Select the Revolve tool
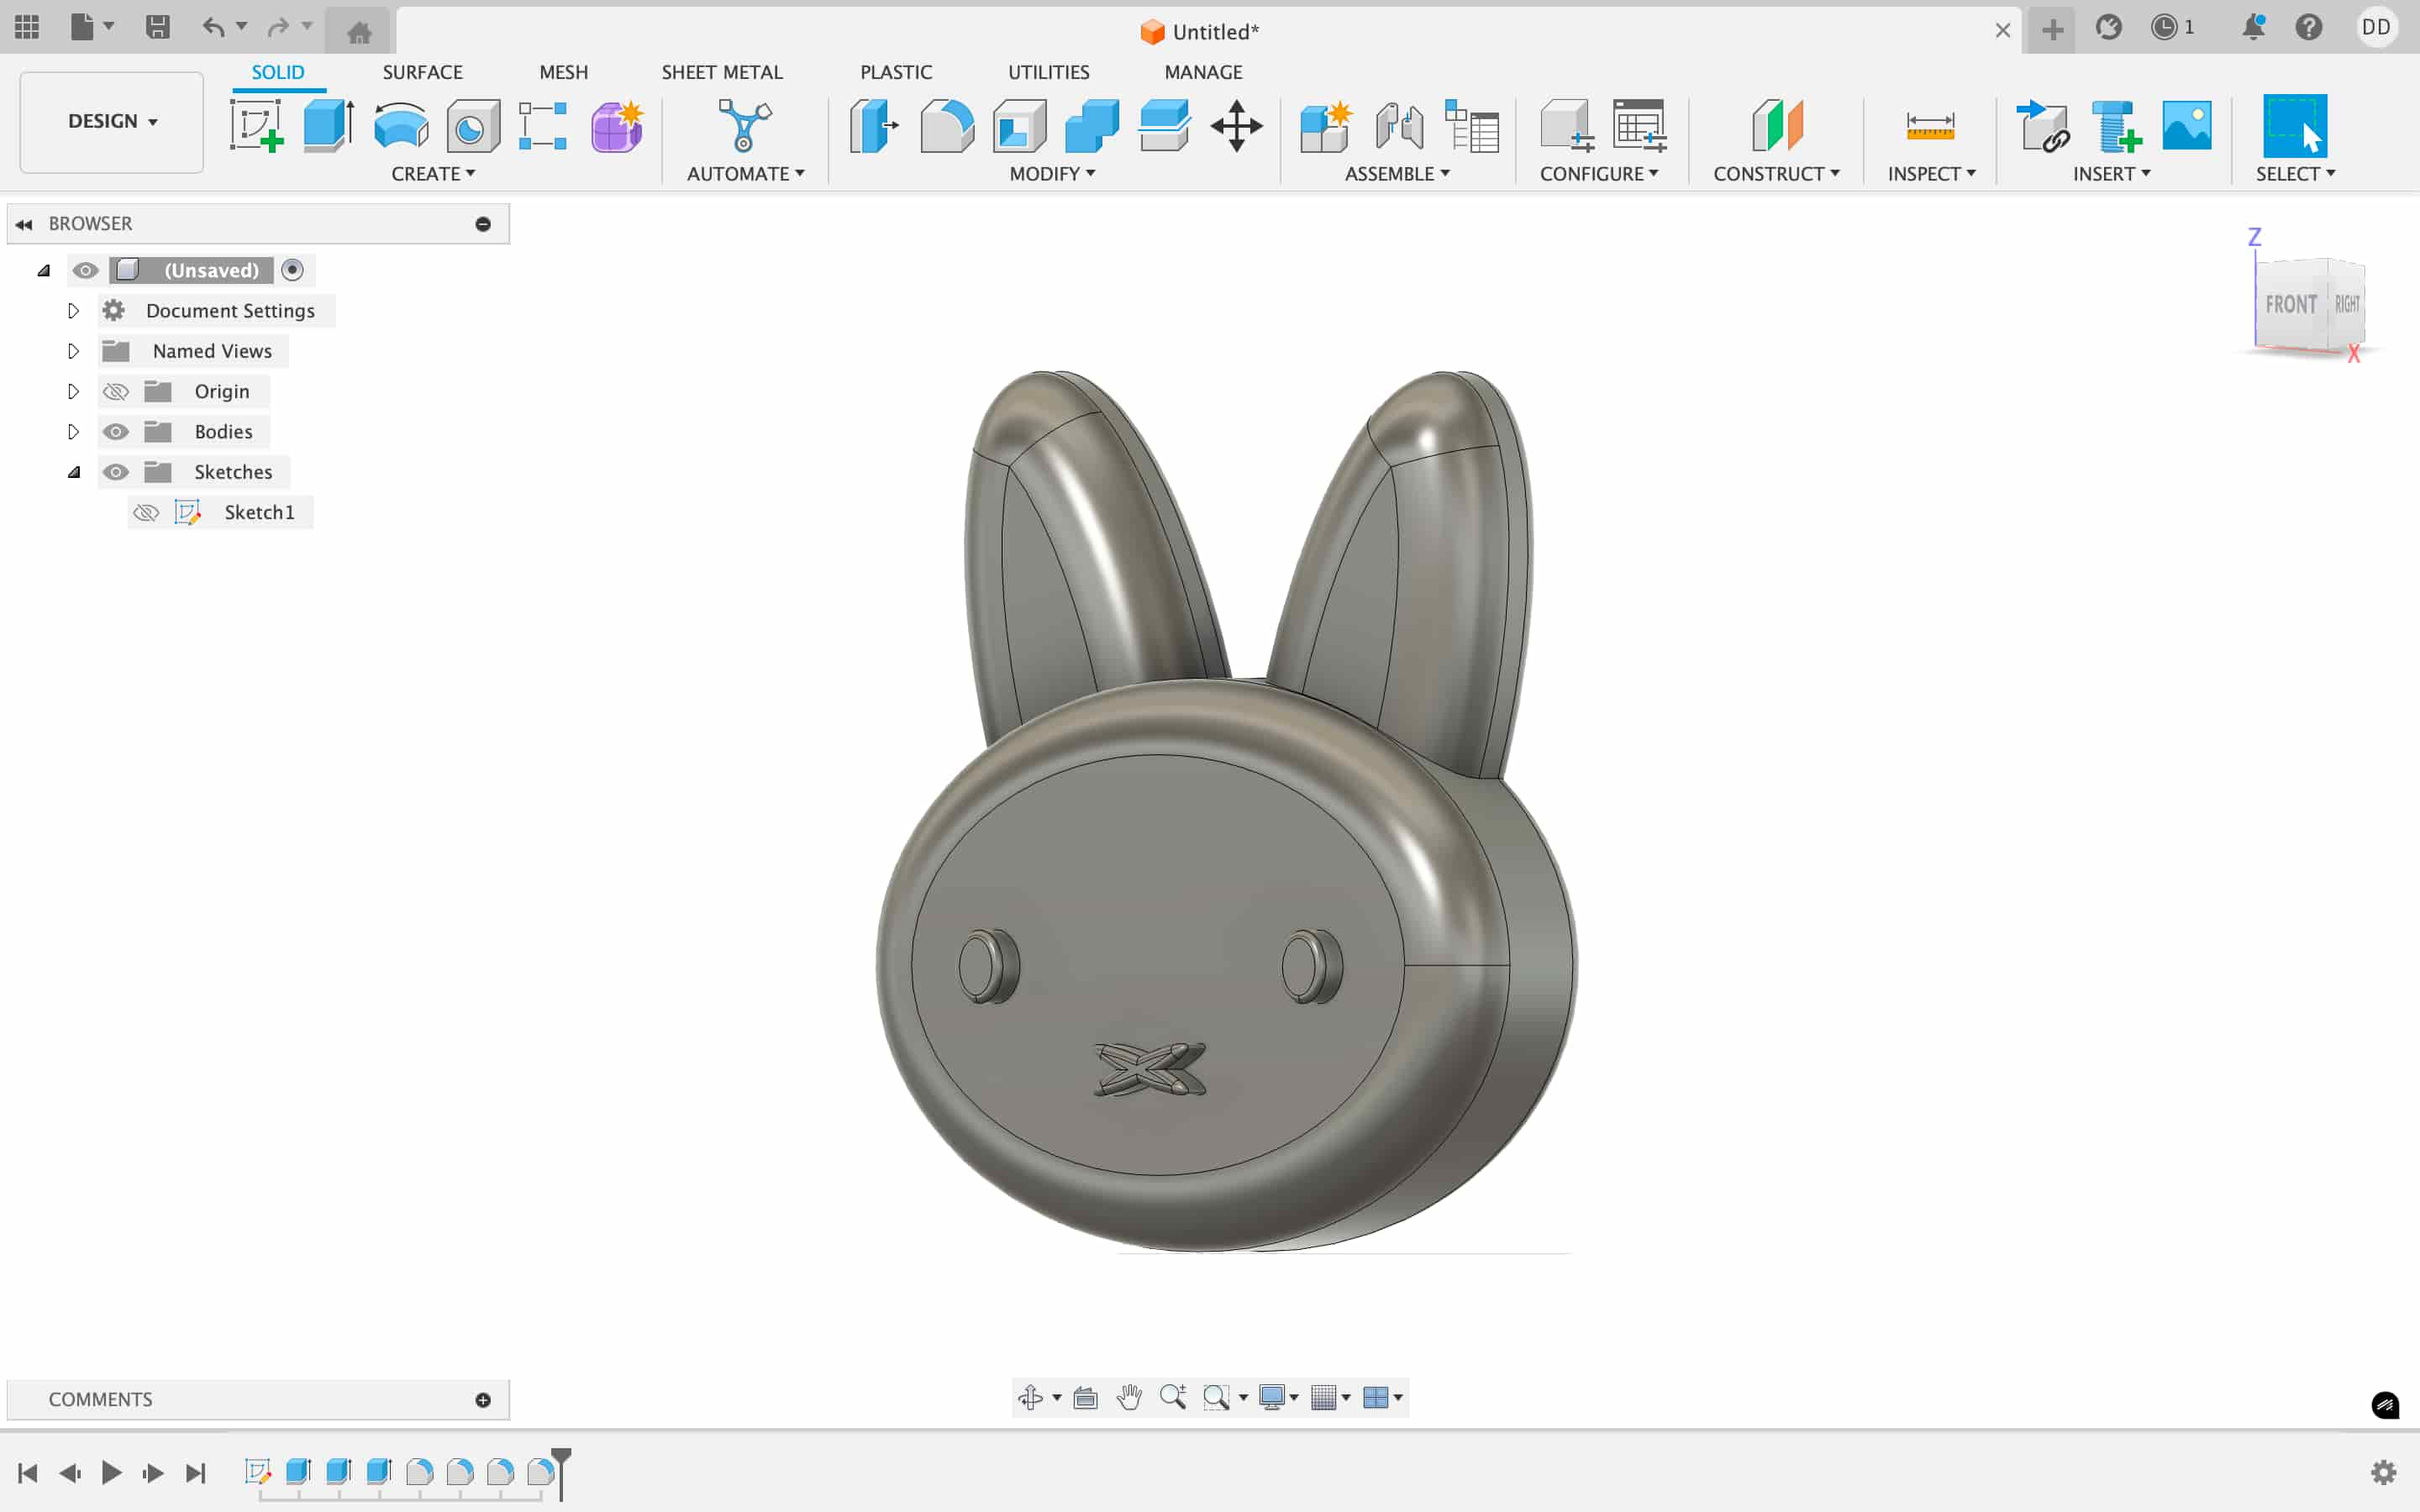Image resolution: width=2420 pixels, height=1512 pixels. (x=401, y=126)
